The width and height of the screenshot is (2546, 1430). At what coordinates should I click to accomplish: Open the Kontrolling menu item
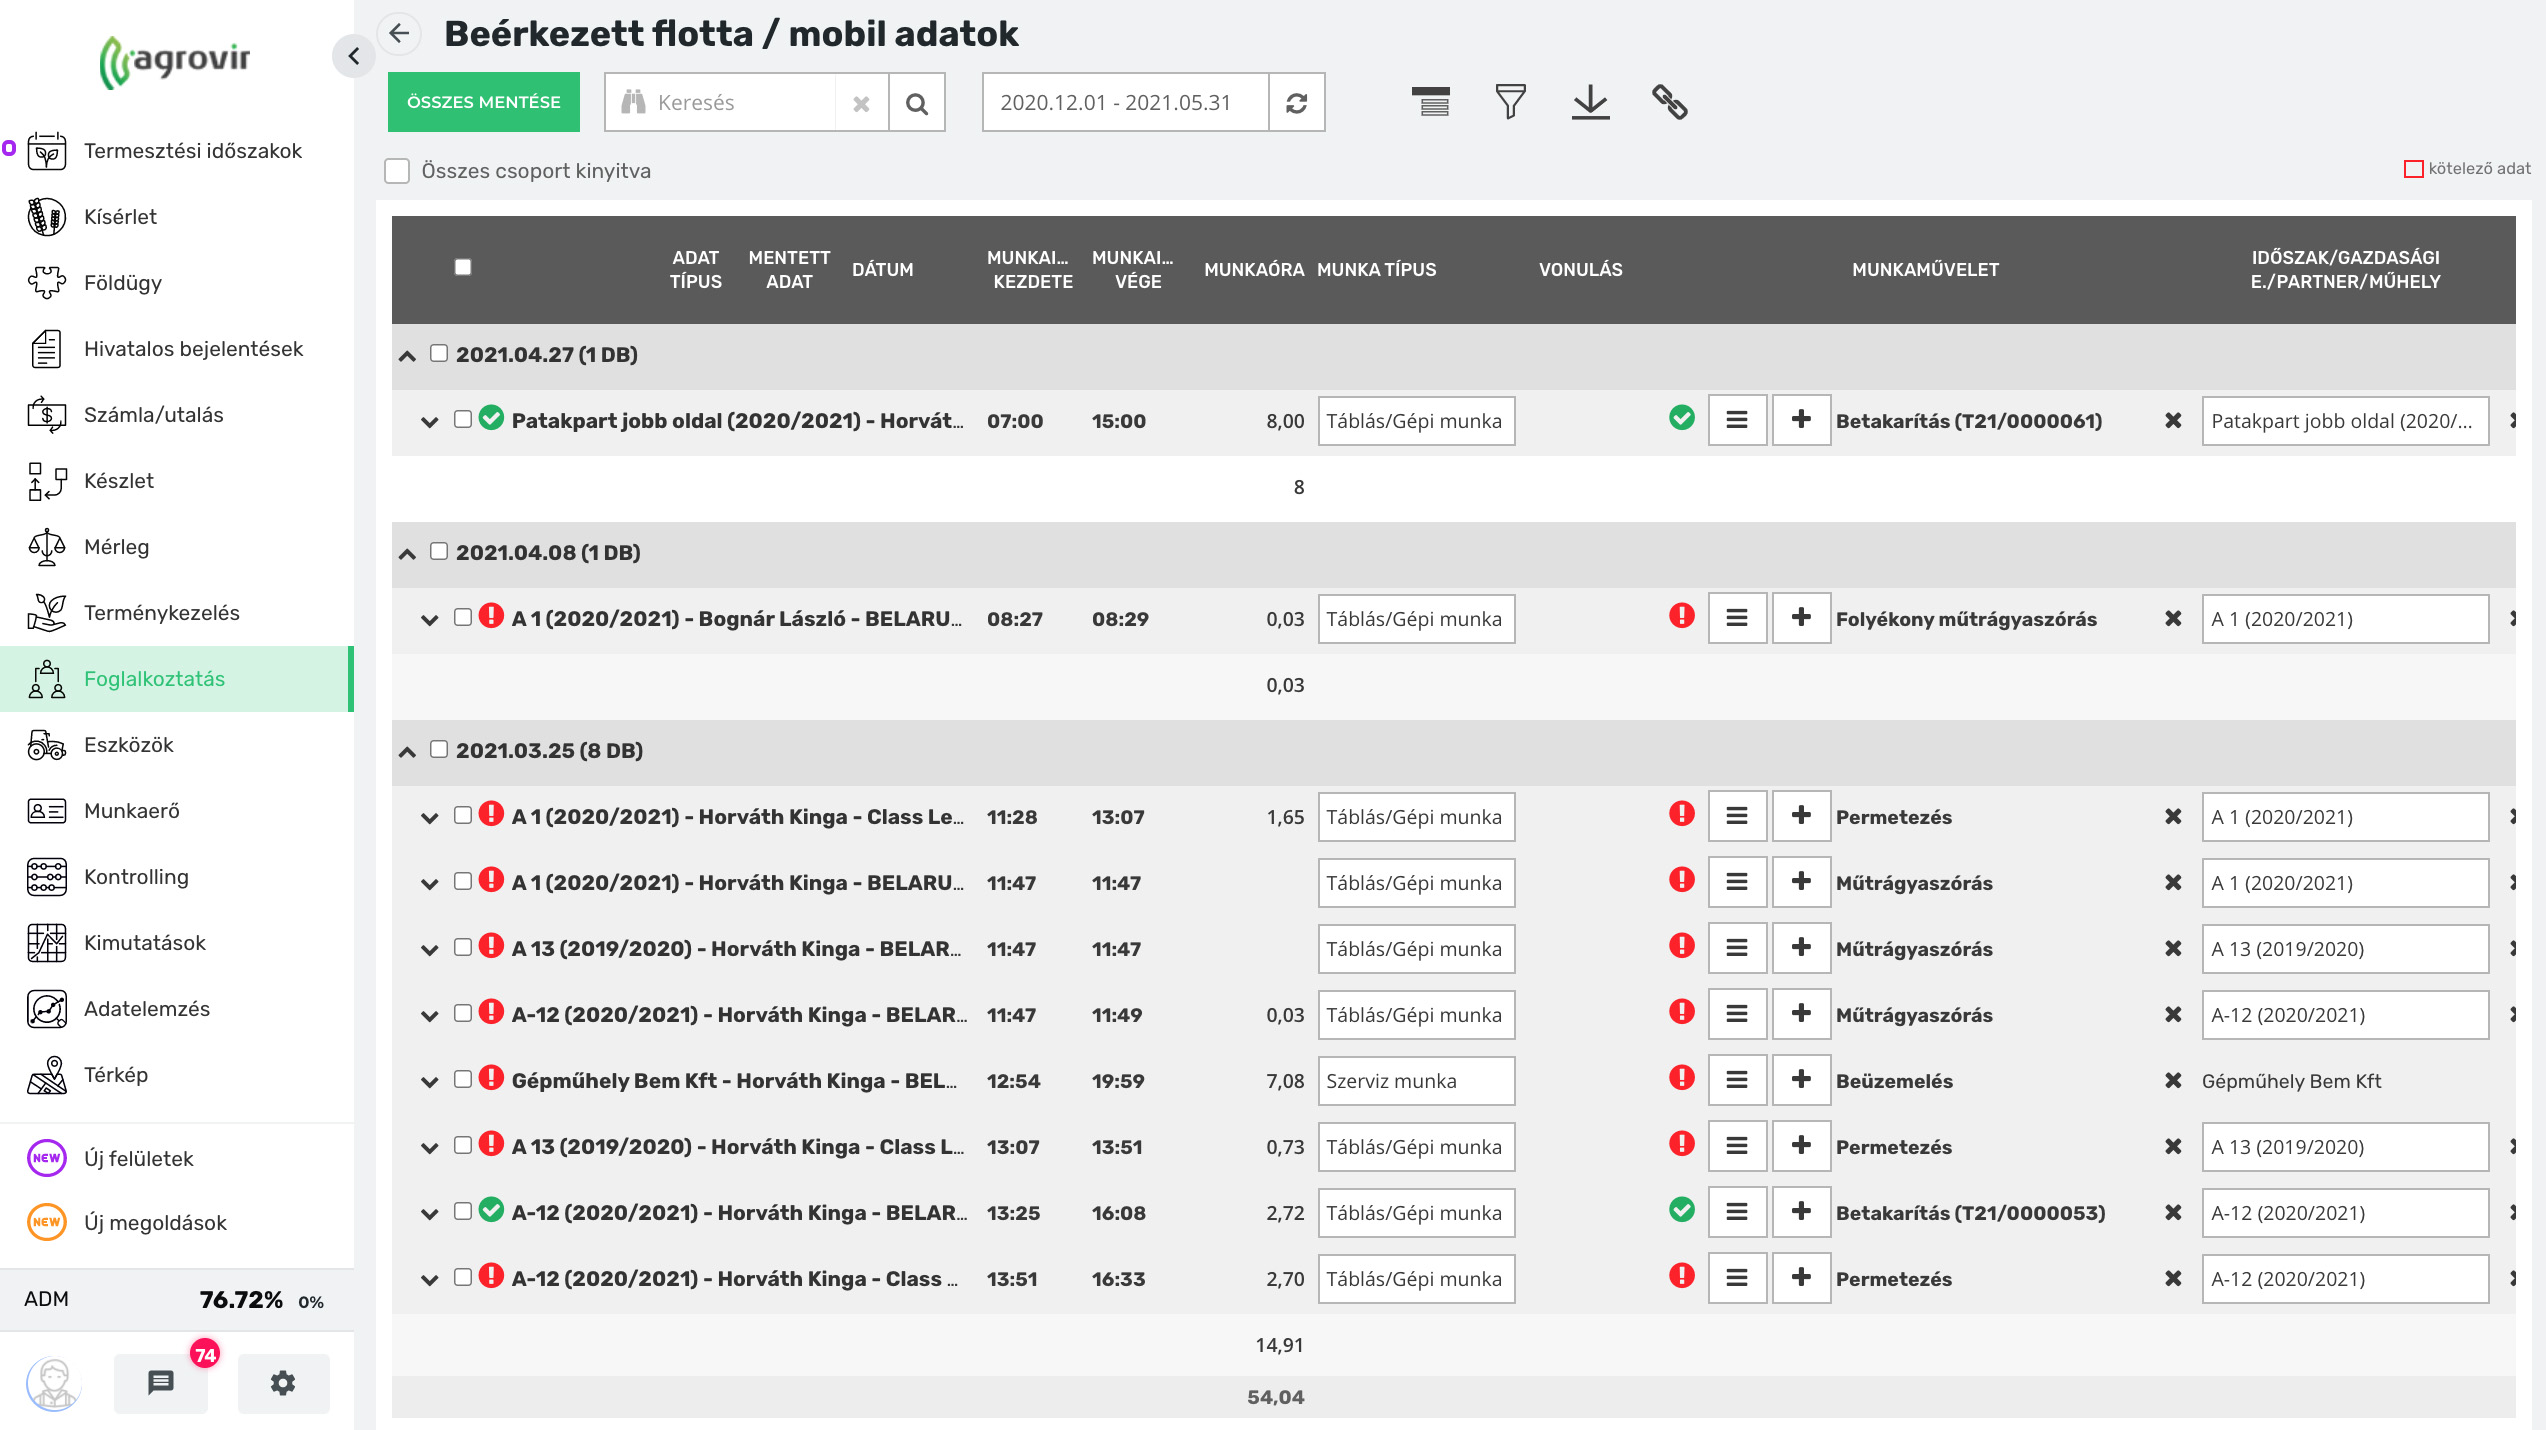pos(176,877)
